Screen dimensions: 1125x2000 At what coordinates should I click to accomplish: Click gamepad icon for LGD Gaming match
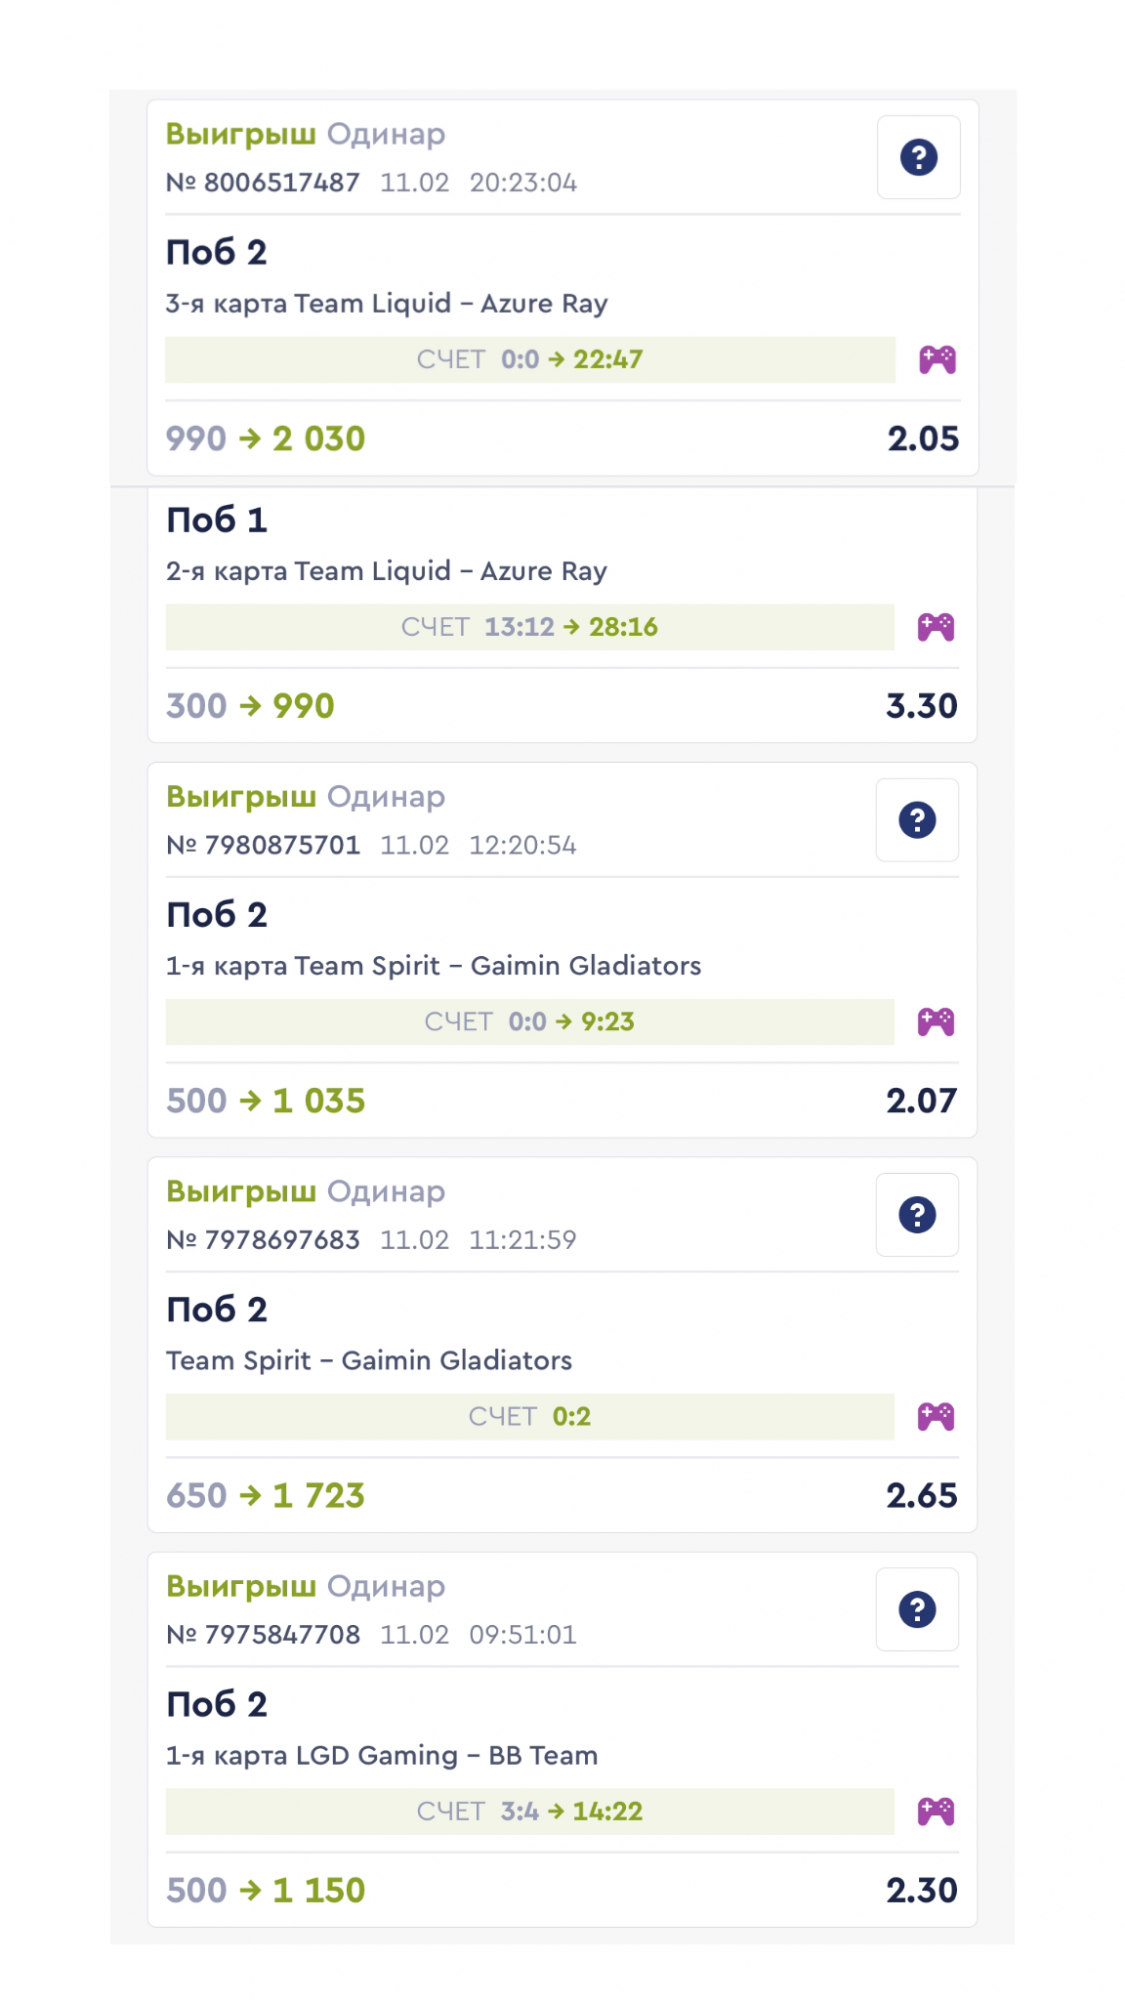click(936, 1812)
